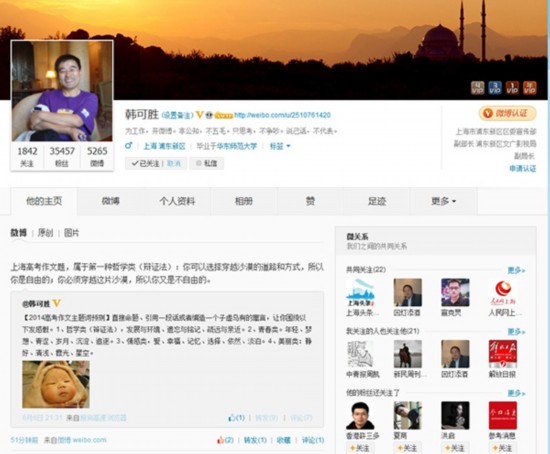Filter posts by 原创

click(x=45, y=233)
